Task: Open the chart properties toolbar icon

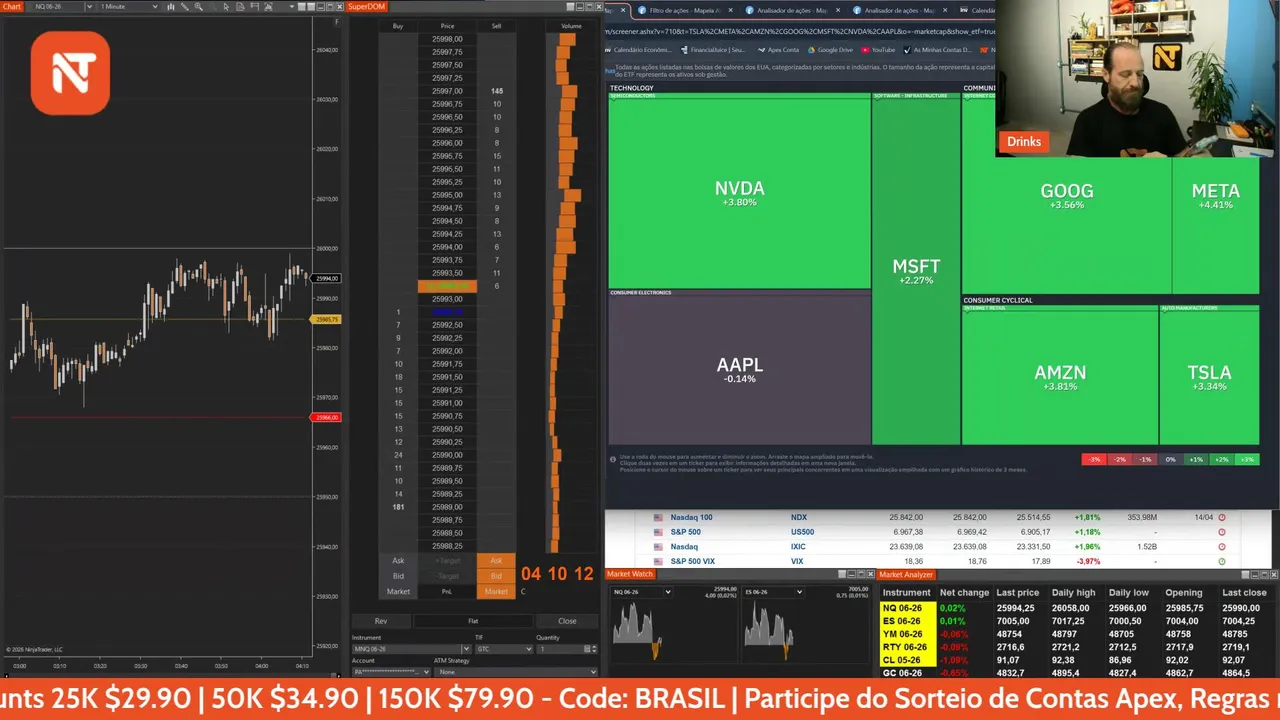Action: 268,7
